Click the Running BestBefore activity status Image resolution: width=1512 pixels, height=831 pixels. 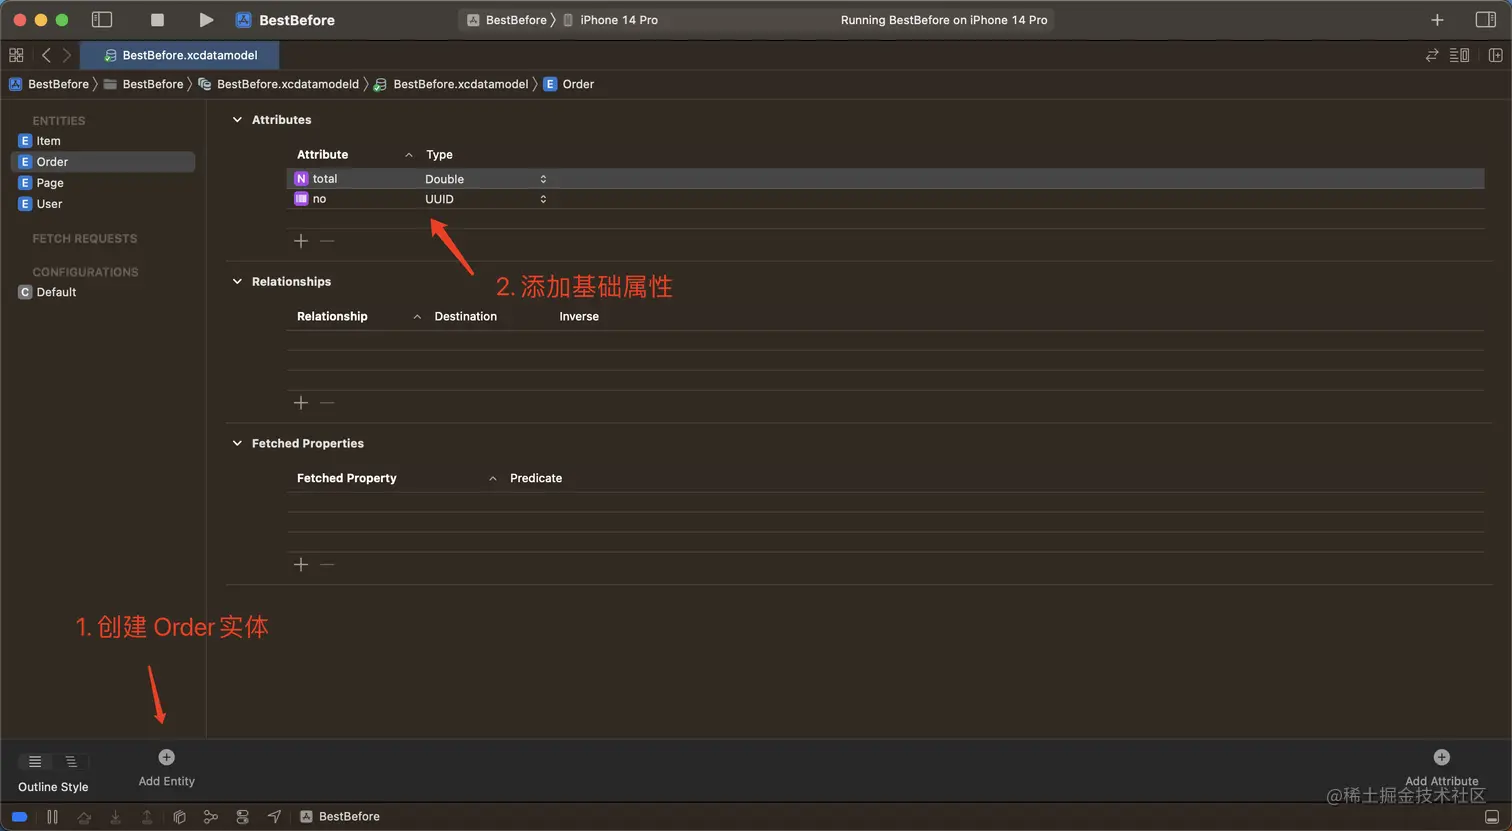point(944,20)
